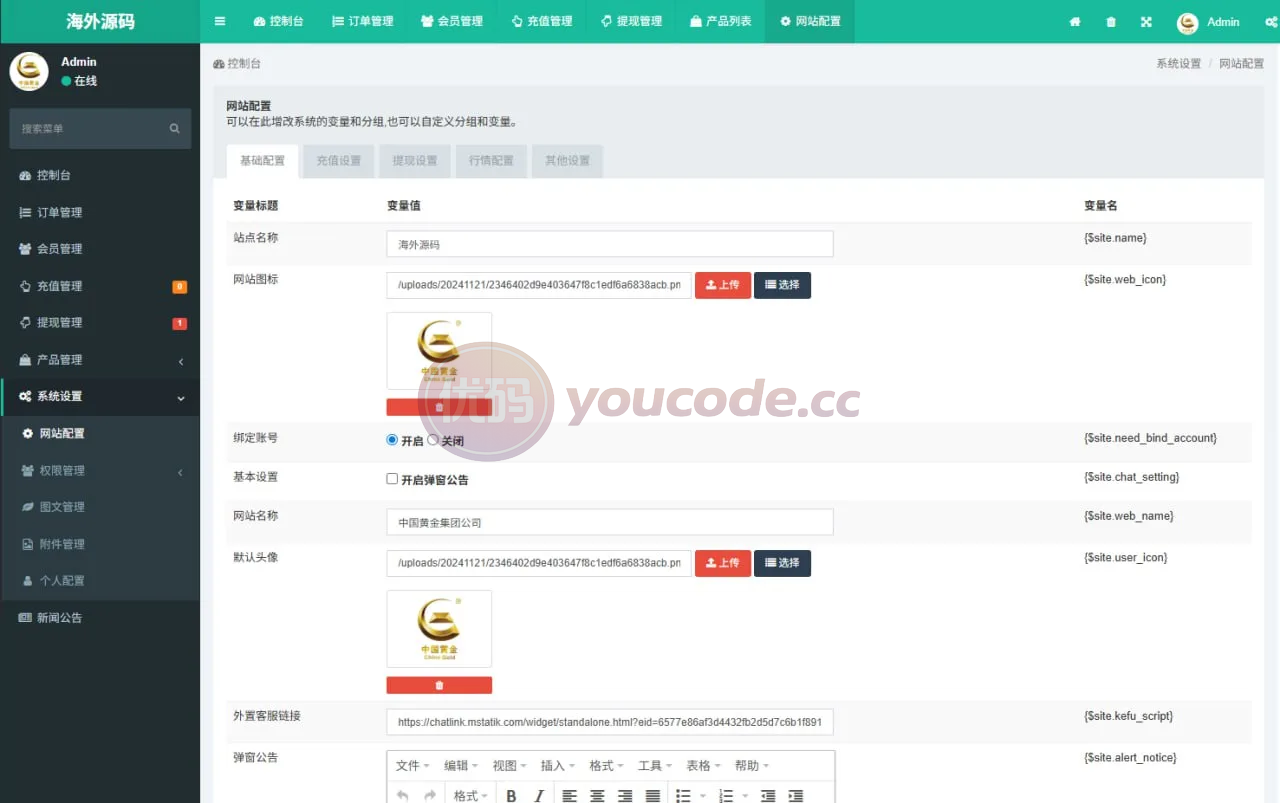Switch to the 行情配置 tab
The width and height of the screenshot is (1280, 803).
click(491, 161)
